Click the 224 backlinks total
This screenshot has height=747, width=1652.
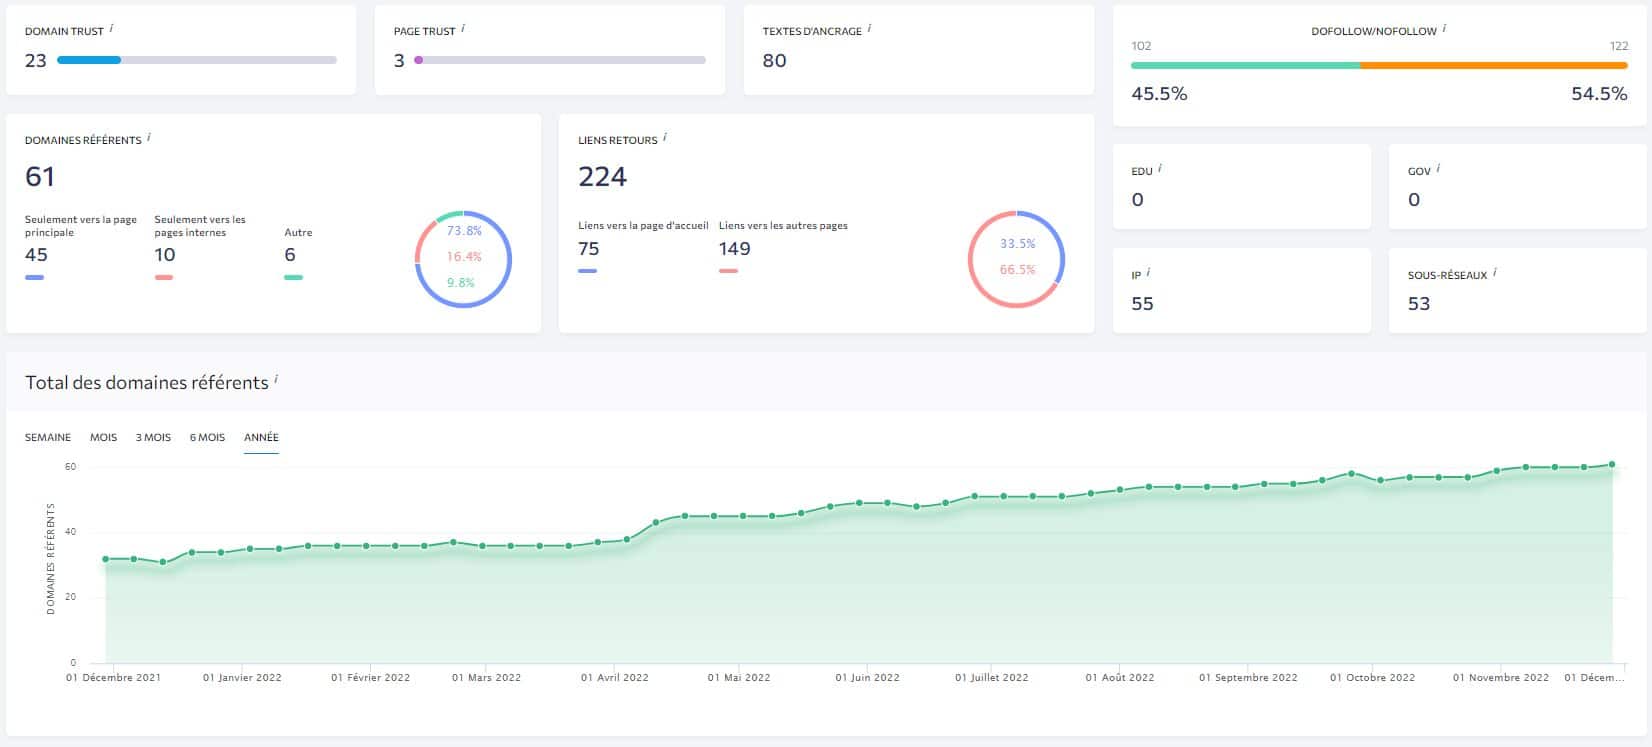(603, 177)
